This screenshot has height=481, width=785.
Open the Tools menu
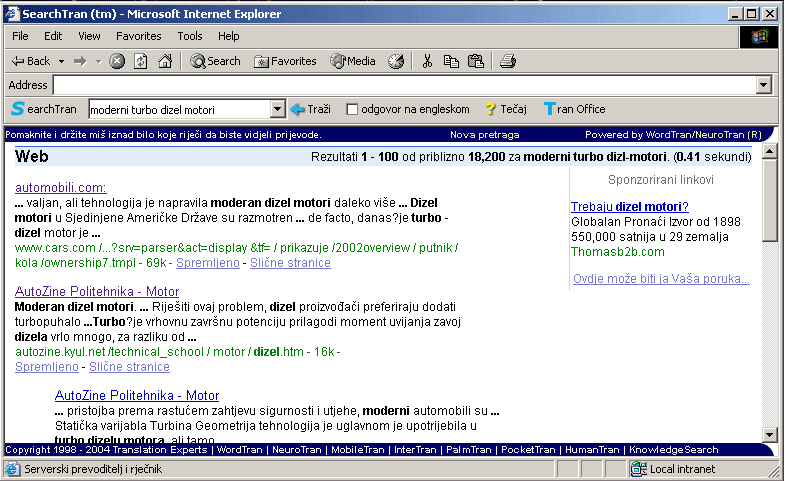pos(190,36)
